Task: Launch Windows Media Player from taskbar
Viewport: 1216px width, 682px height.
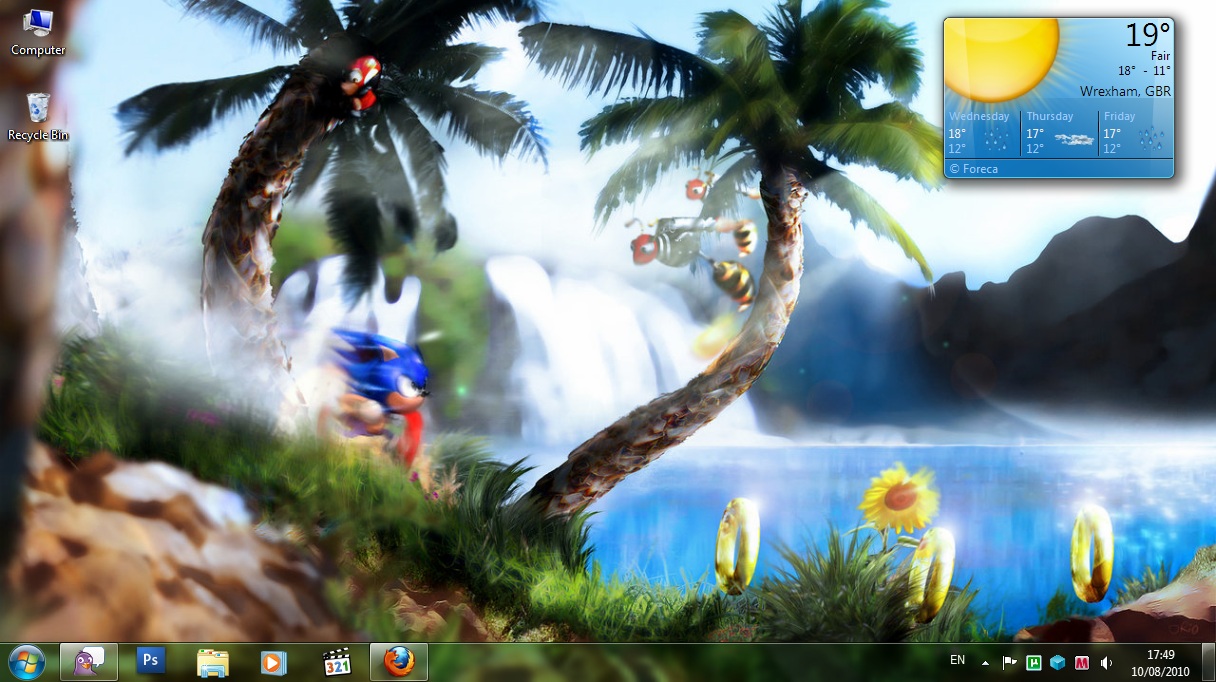Action: coord(274,662)
